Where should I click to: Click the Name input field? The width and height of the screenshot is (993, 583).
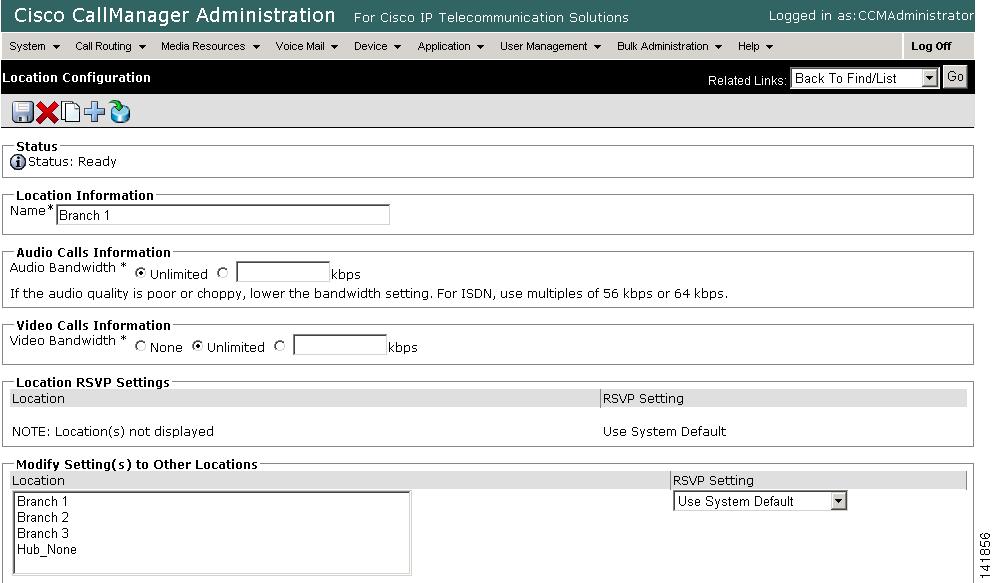(x=223, y=215)
